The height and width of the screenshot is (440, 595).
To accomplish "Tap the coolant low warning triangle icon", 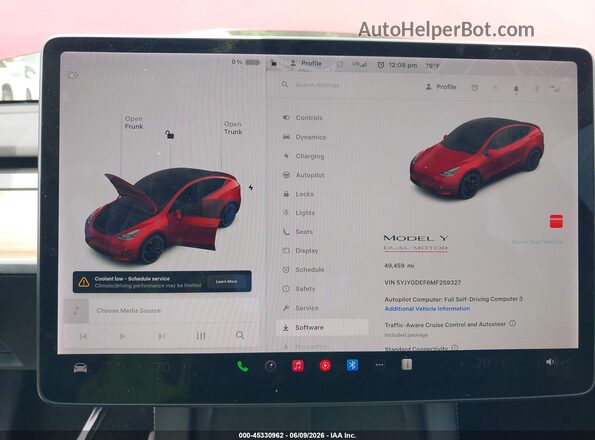I will [x=83, y=282].
